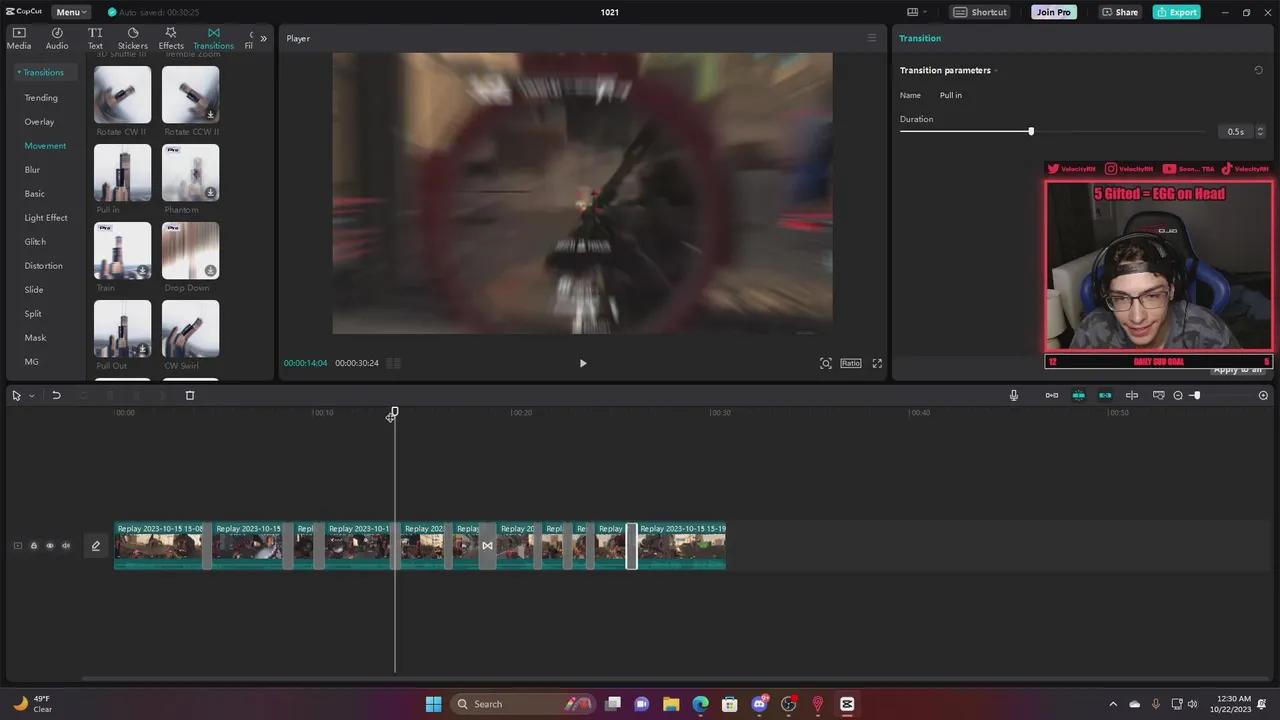Adjust the timeline zoom slider

(x=1196, y=395)
